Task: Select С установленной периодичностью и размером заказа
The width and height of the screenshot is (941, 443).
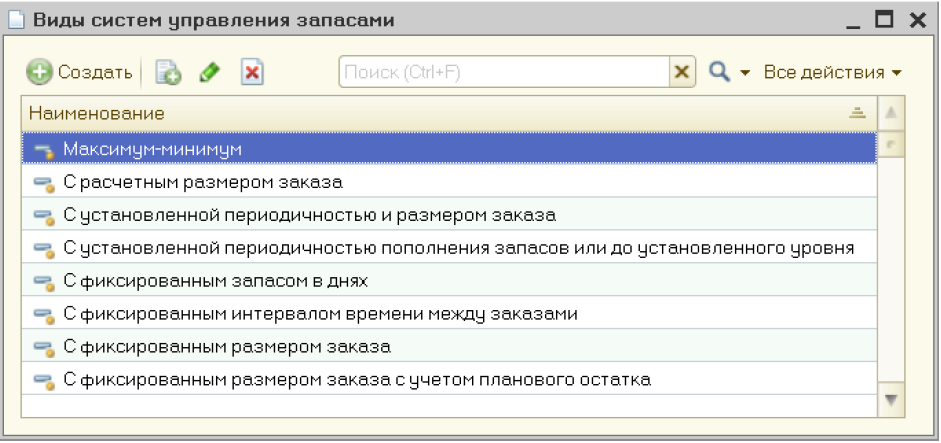Action: [x=309, y=216]
